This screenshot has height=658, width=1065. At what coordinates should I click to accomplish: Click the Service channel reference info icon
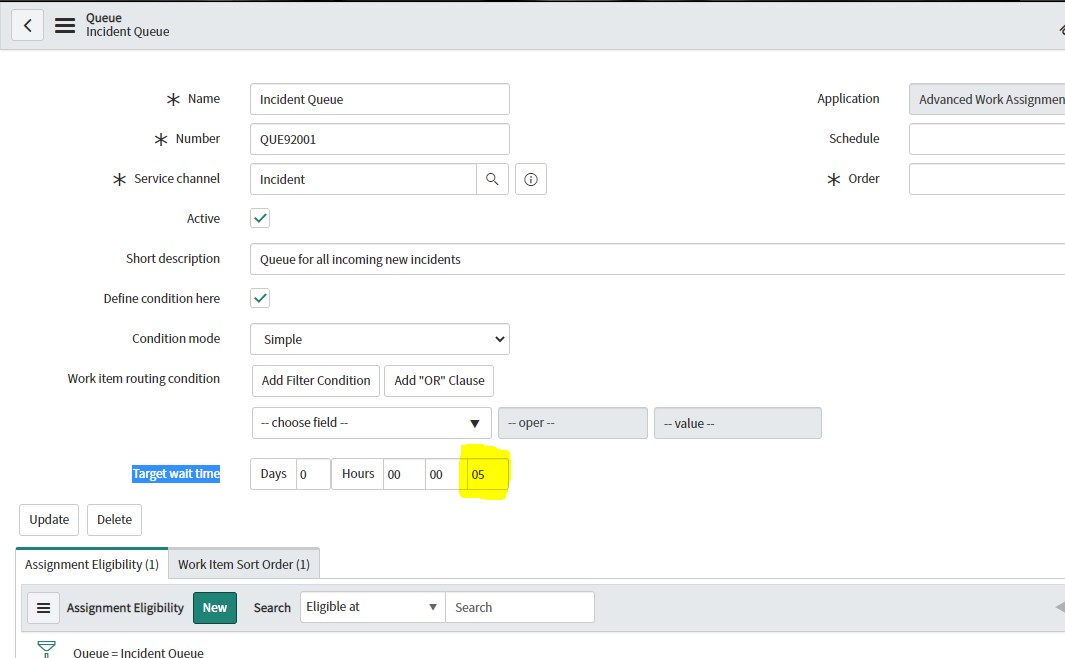530,179
